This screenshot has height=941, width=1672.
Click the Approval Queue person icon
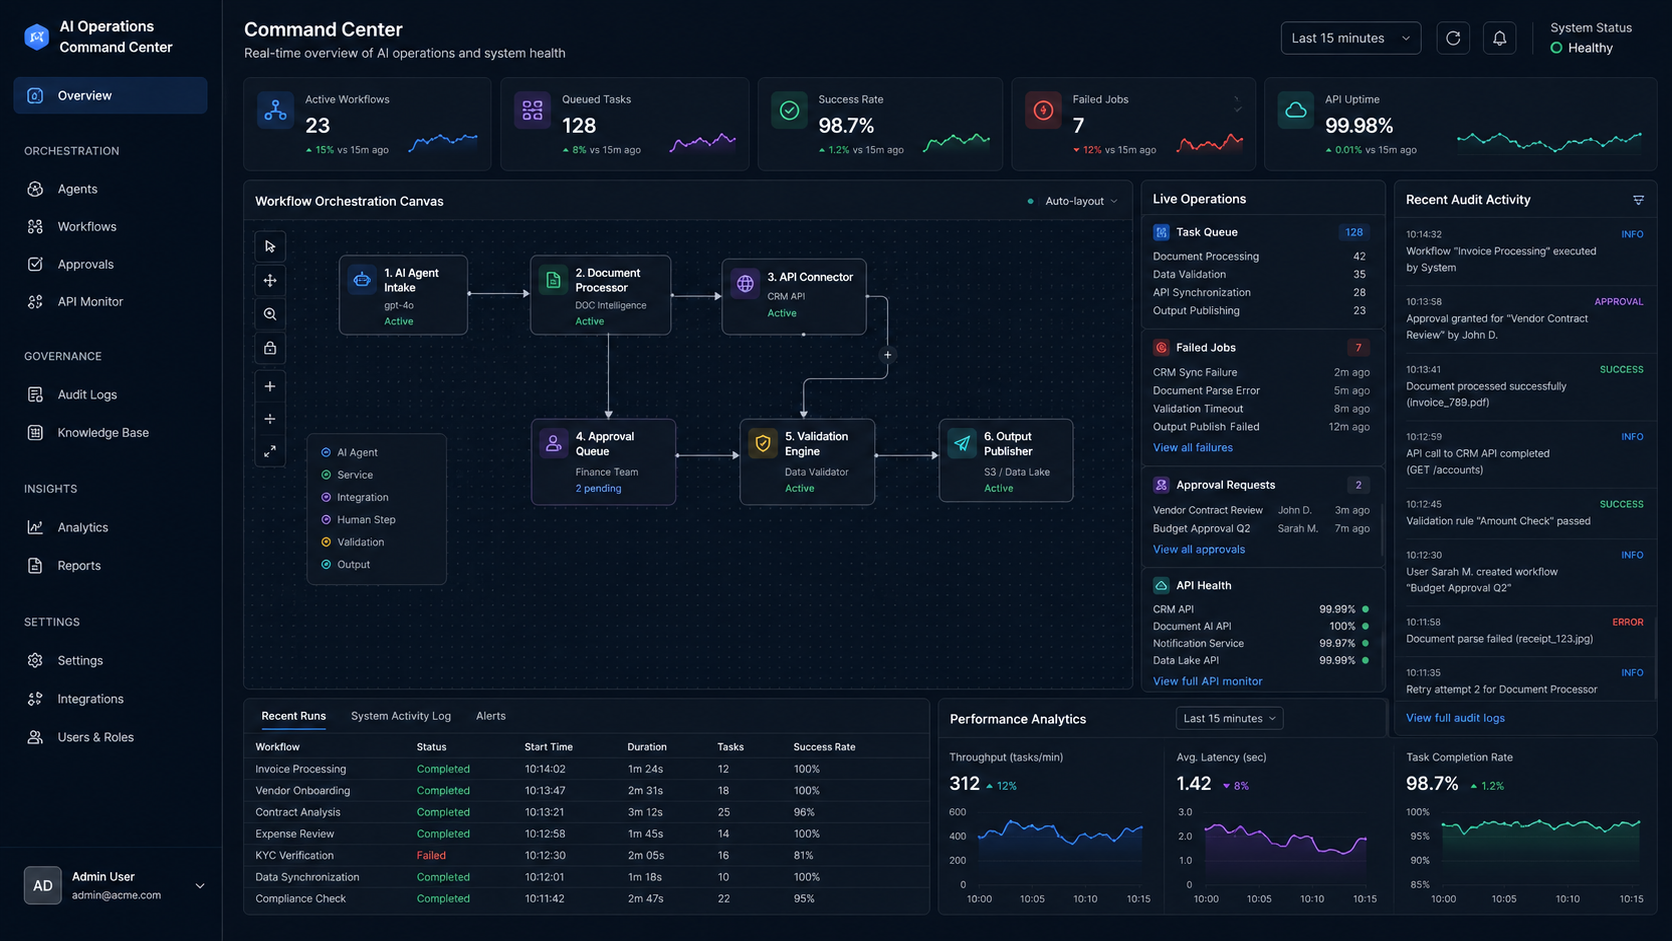pos(553,444)
